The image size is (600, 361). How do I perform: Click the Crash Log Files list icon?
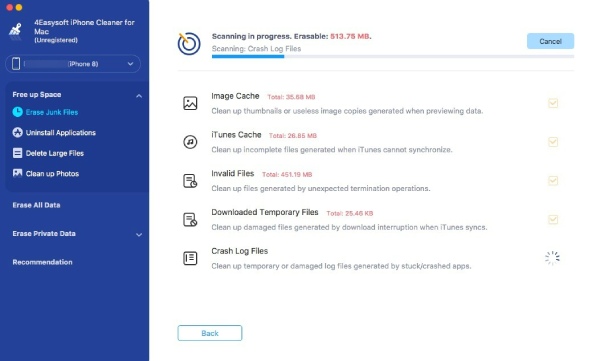point(190,258)
